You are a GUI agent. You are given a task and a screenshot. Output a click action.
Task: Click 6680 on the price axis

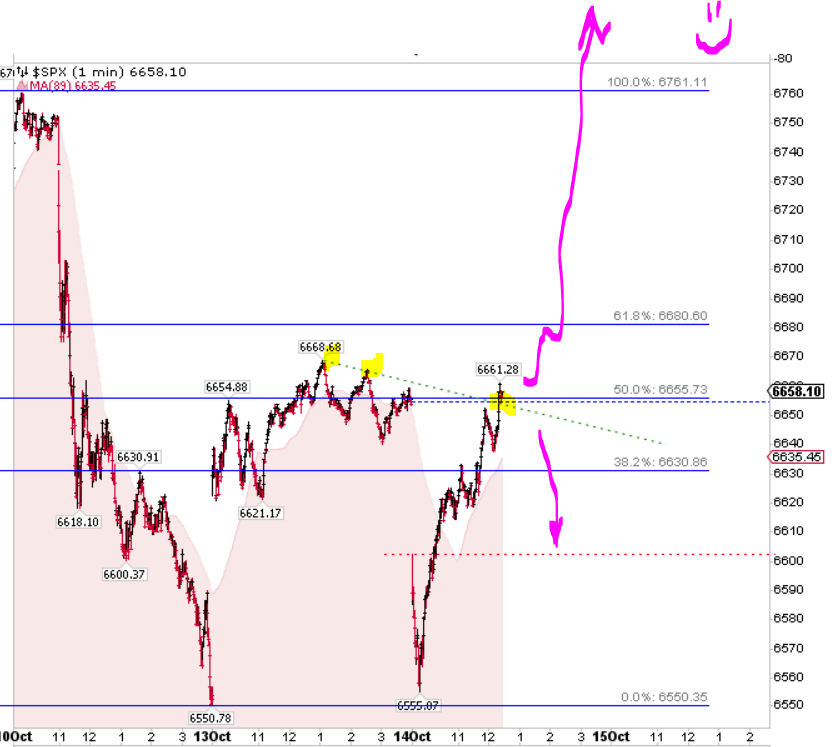click(788, 327)
